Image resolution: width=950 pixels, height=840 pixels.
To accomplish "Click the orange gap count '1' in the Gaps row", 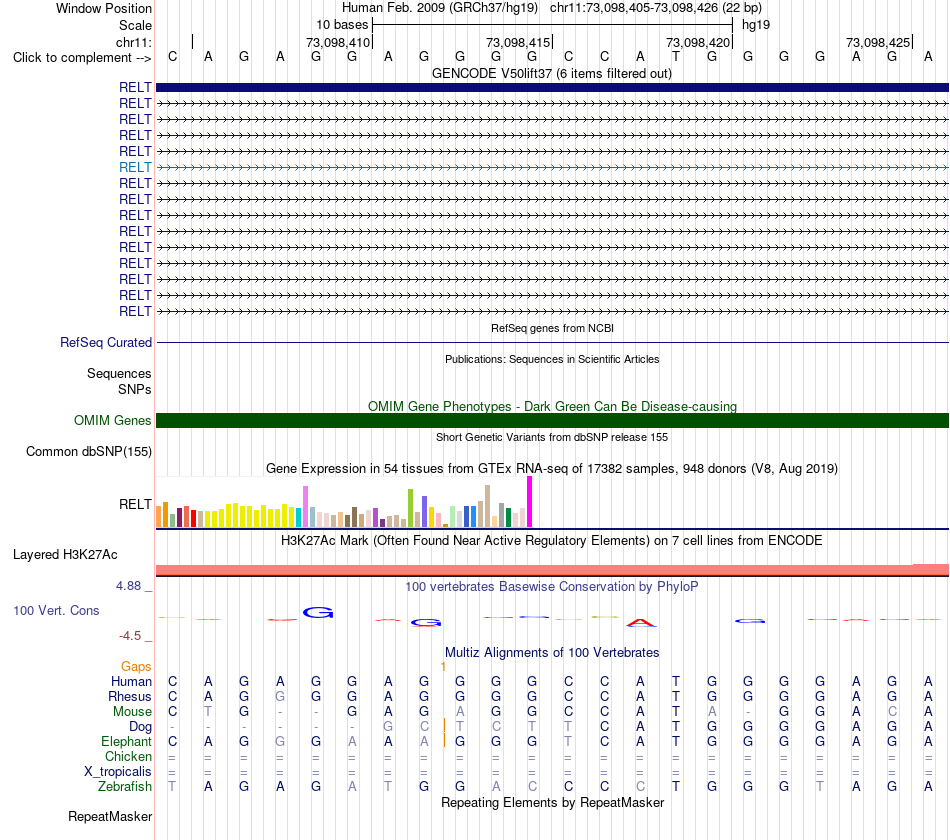I will (443, 667).
